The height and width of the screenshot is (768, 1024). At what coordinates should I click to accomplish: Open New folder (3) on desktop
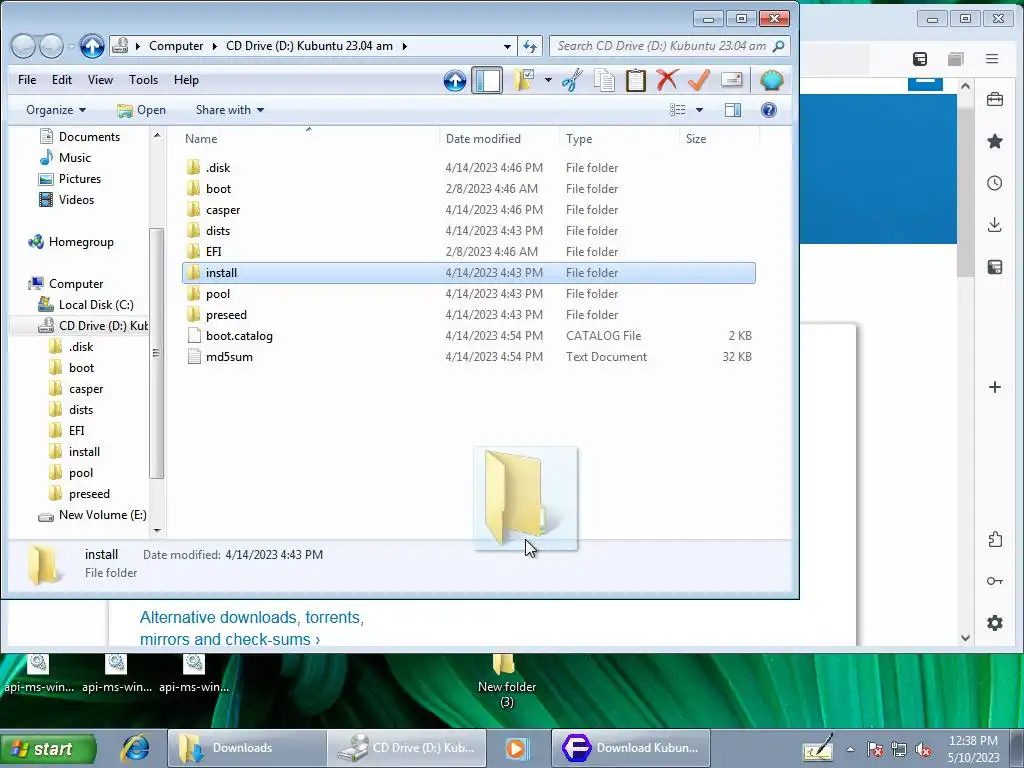tap(506, 680)
